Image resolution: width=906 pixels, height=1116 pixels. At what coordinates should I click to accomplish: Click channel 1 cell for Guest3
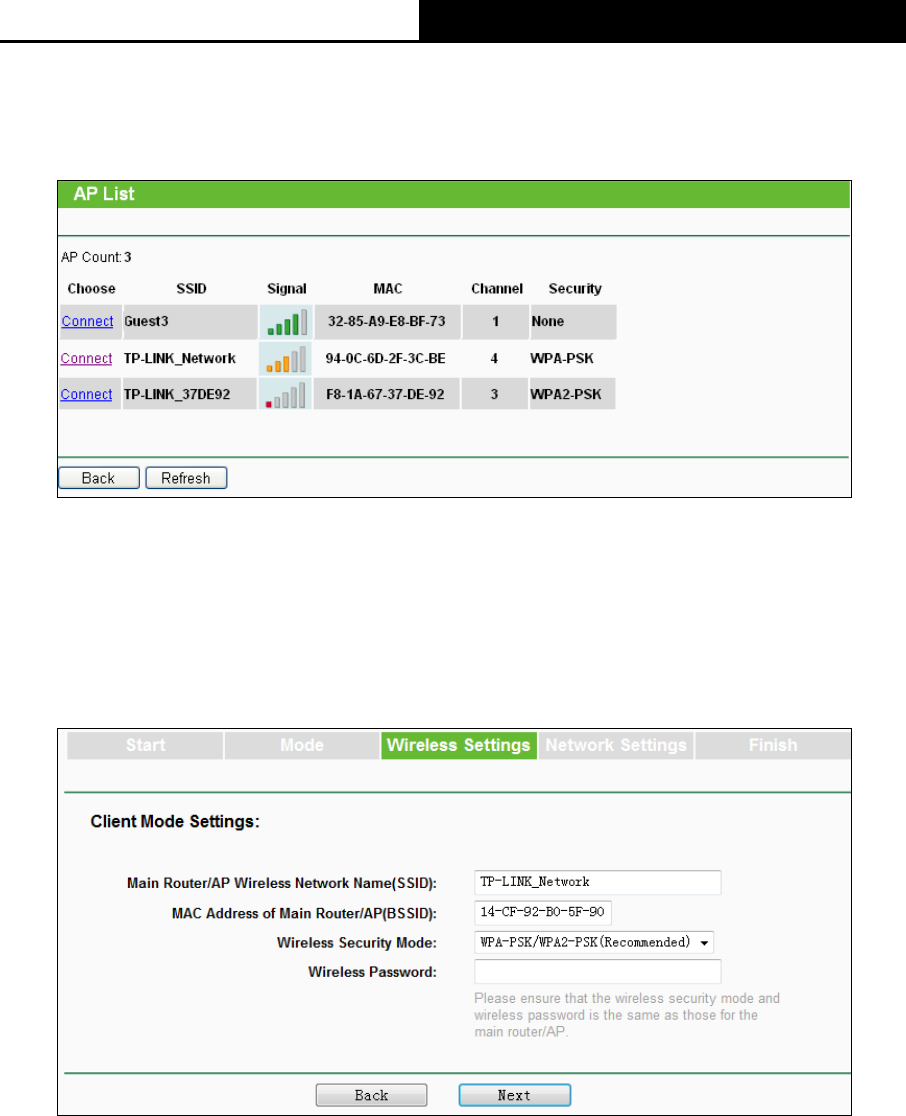coord(495,322)
